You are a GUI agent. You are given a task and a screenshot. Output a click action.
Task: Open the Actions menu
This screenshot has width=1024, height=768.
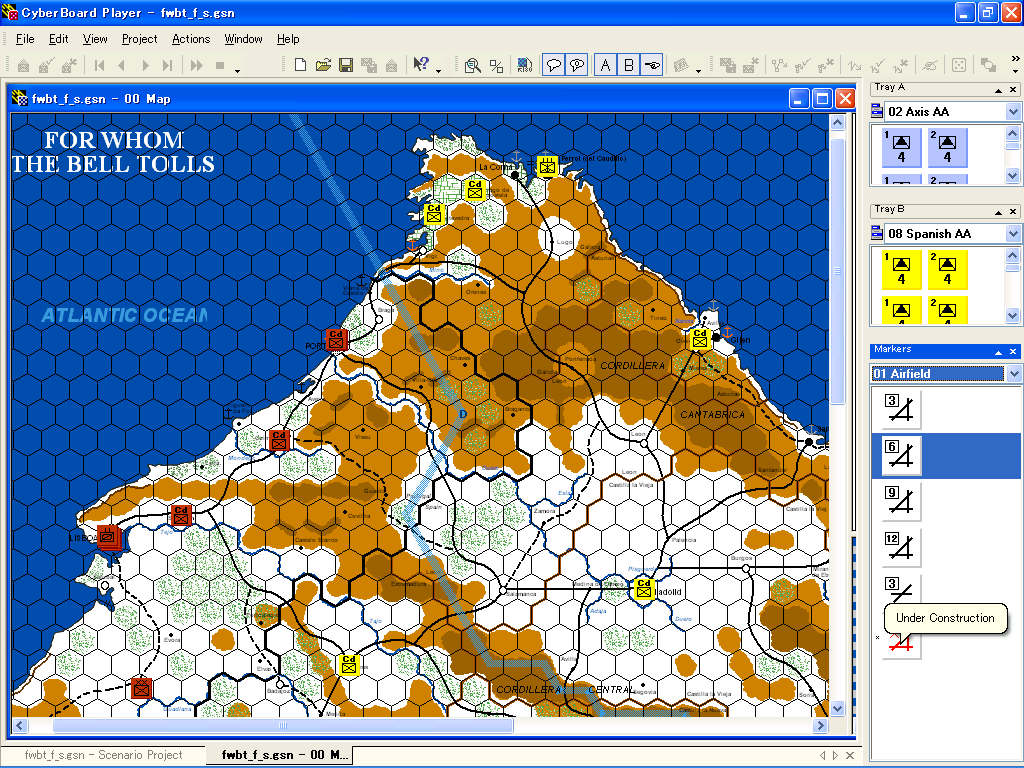tap(191, 39)
